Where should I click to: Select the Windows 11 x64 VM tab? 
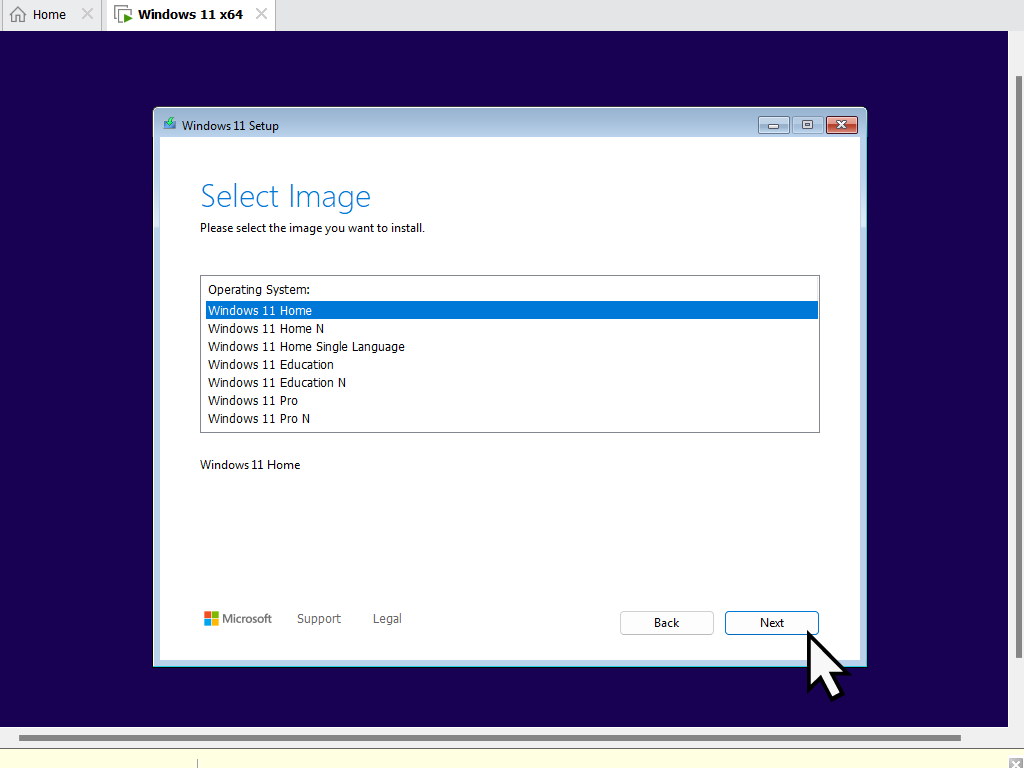coord(180,15)
